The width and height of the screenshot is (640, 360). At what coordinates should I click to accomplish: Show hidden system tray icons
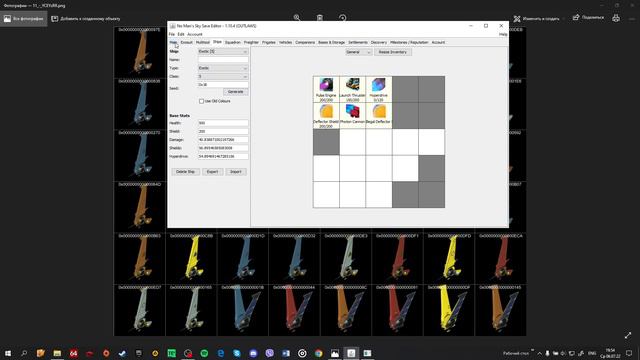click(540, 353)
